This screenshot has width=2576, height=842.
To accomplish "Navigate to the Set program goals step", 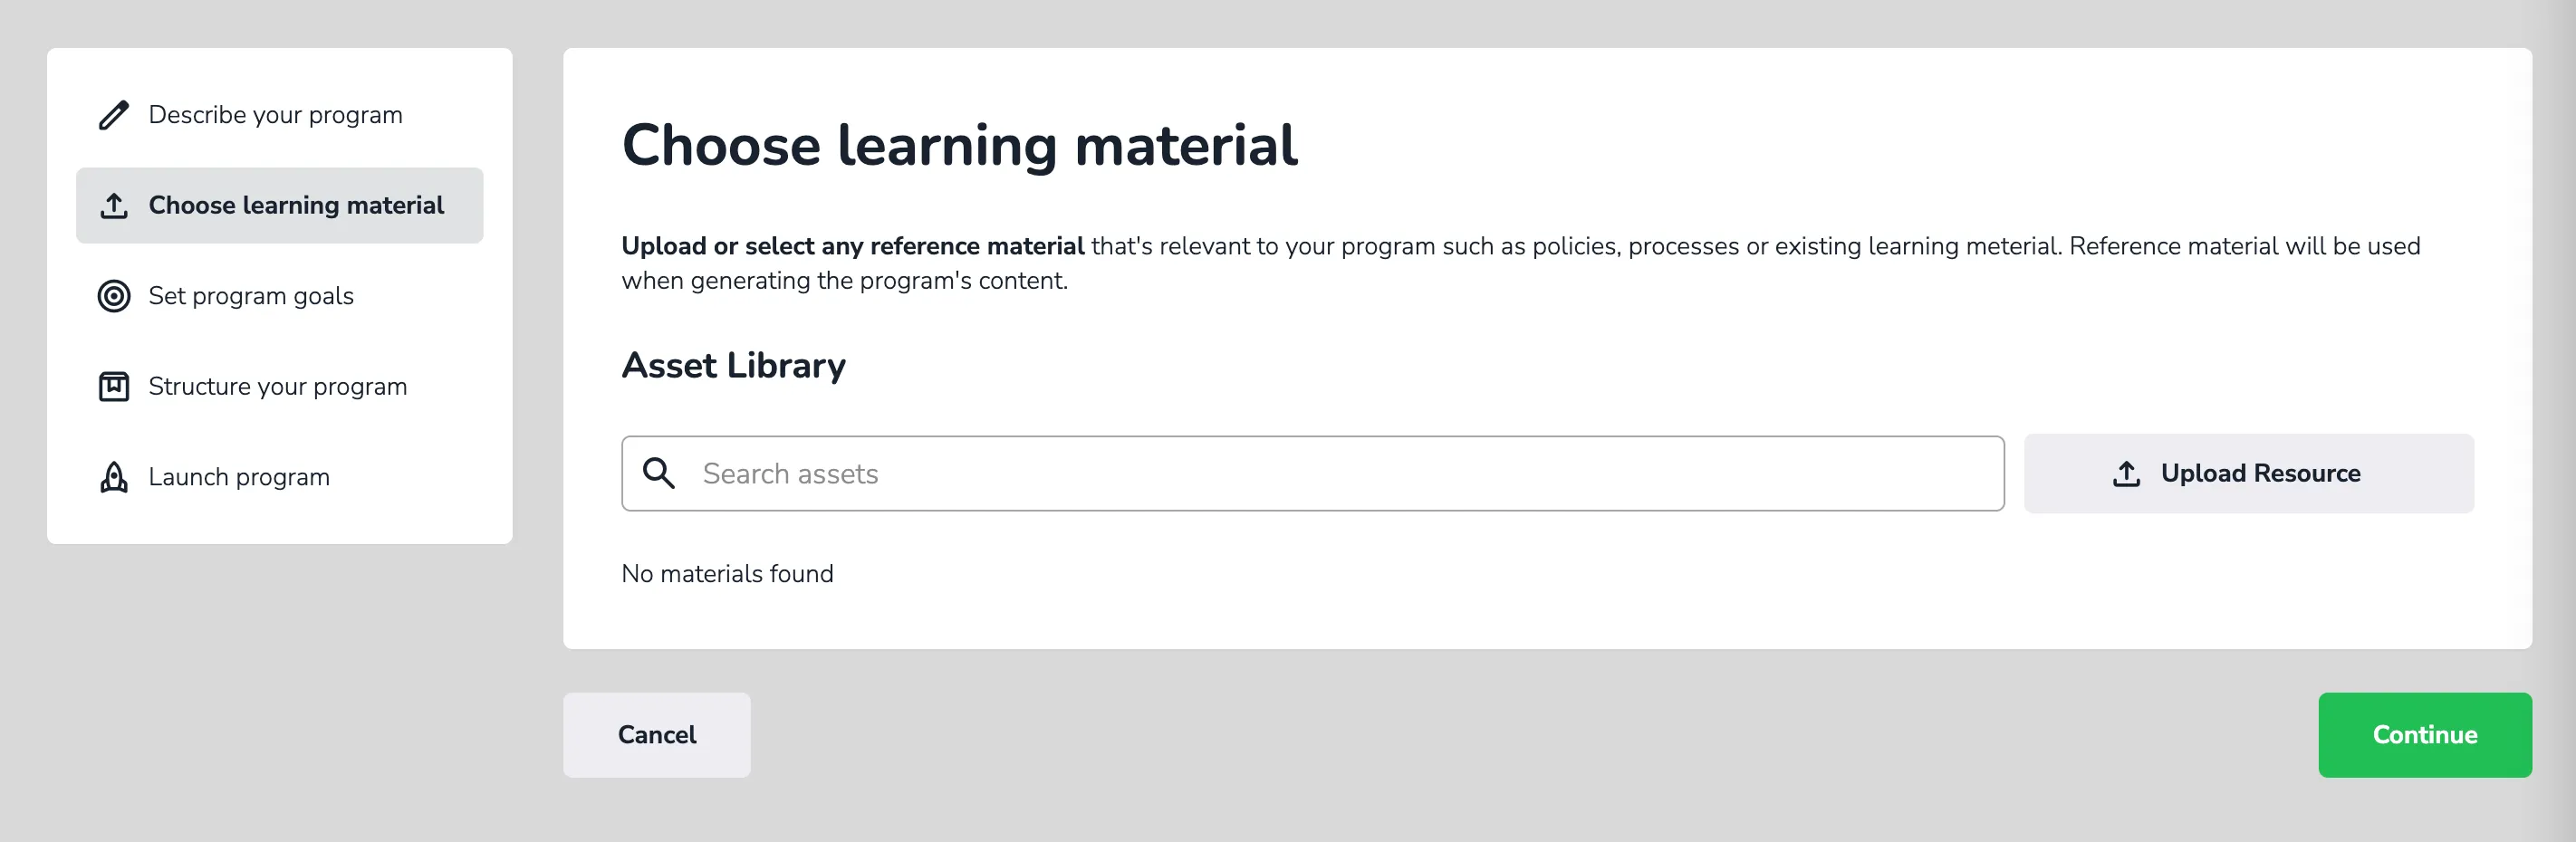I will 251,296.
